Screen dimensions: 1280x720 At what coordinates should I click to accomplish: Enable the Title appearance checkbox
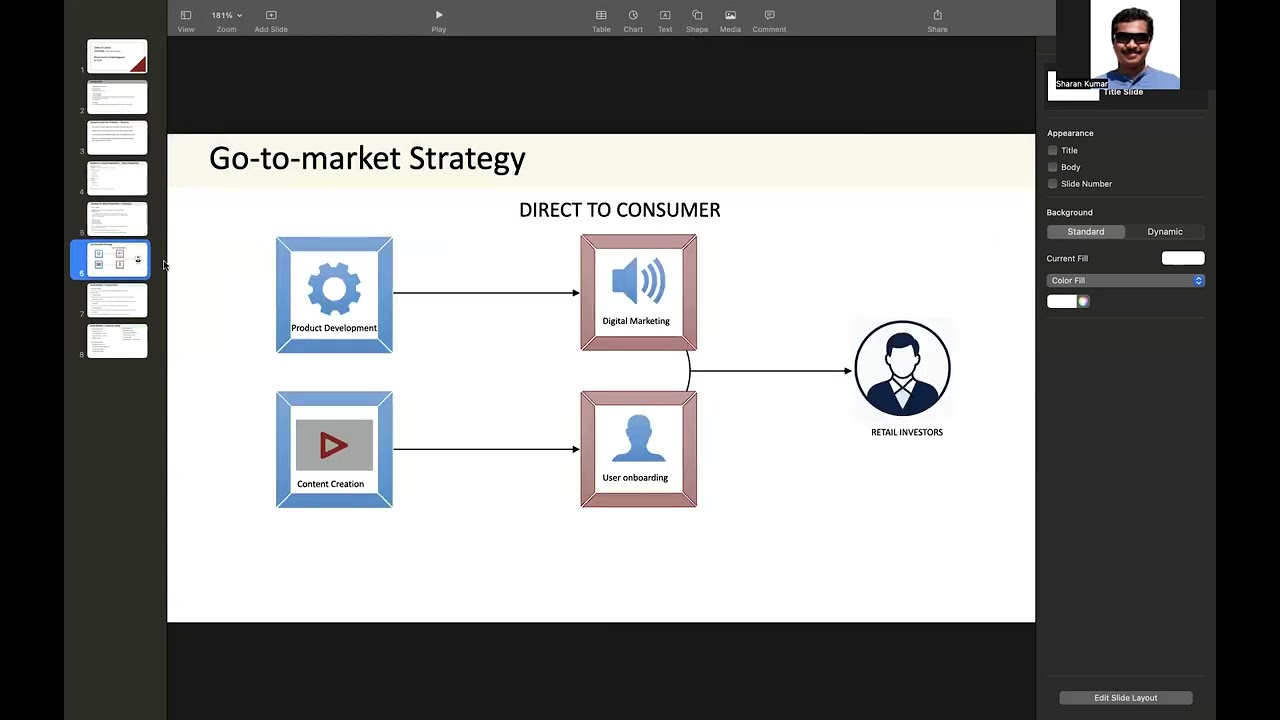(x=1052, y=150)
